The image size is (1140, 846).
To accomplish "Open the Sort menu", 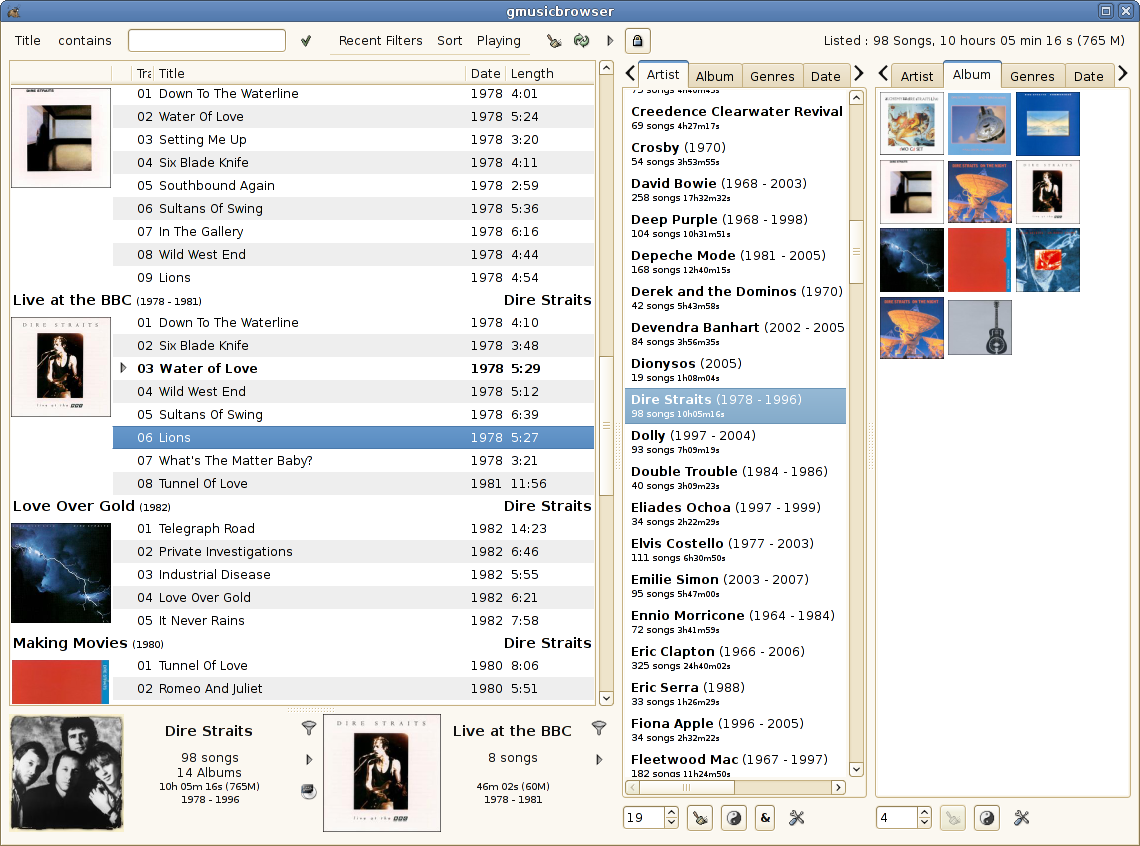I will (450, 41).
